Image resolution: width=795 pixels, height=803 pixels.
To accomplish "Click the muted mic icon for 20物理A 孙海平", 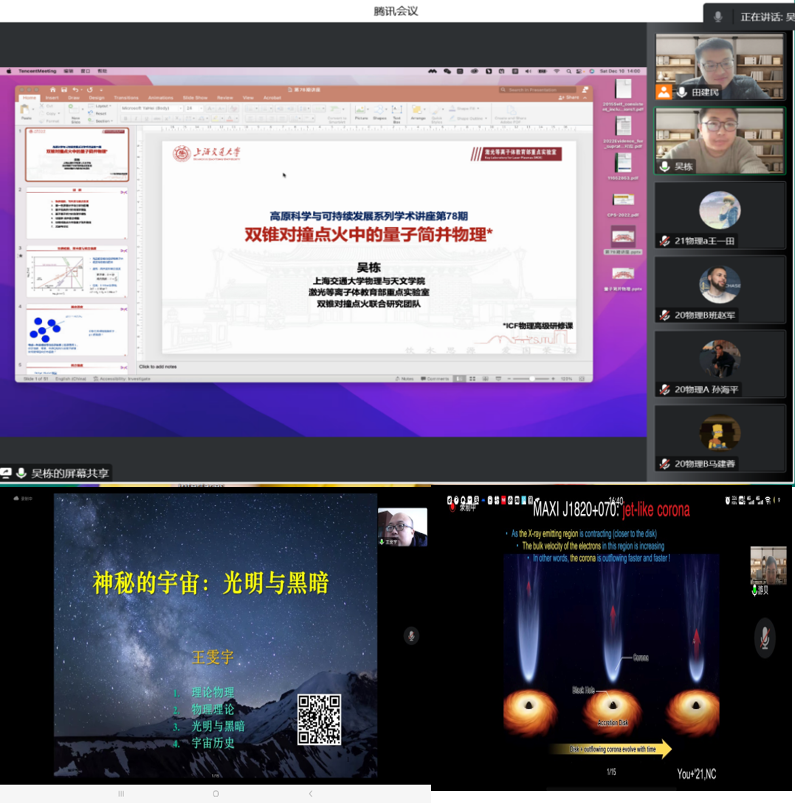I will pos(664,389).
